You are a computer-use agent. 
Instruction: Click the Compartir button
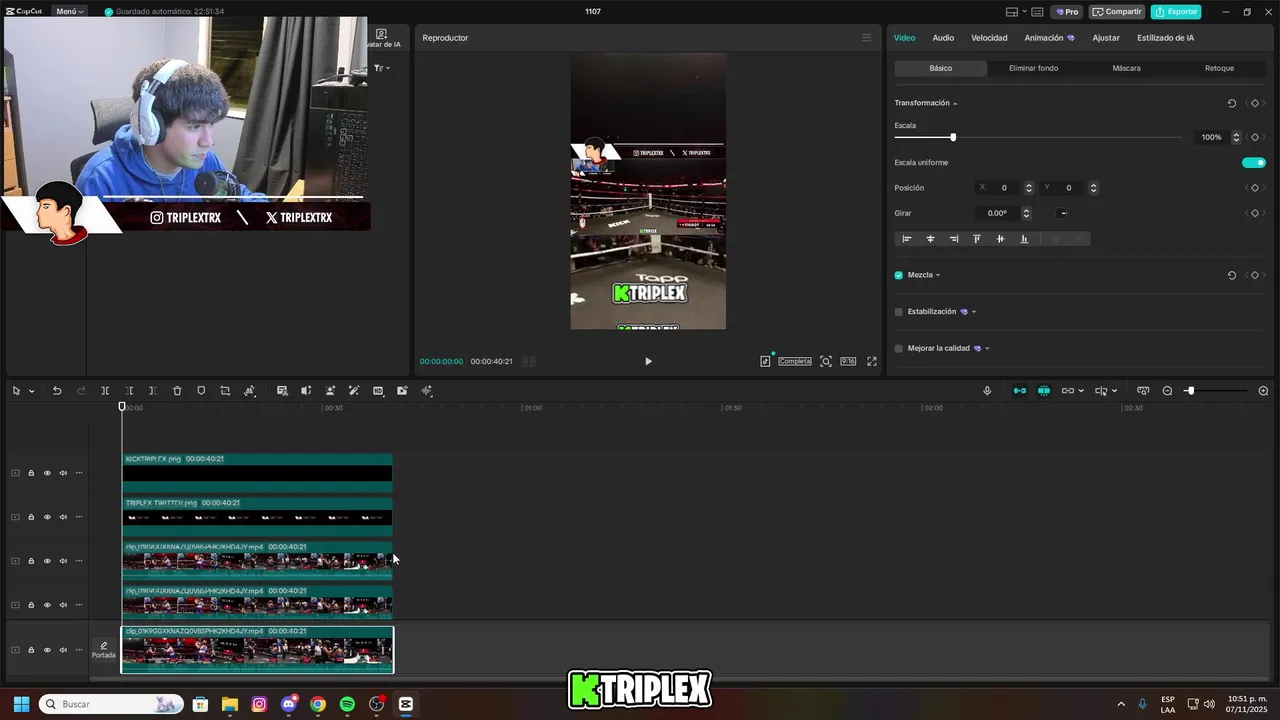tap(1117, 12)
